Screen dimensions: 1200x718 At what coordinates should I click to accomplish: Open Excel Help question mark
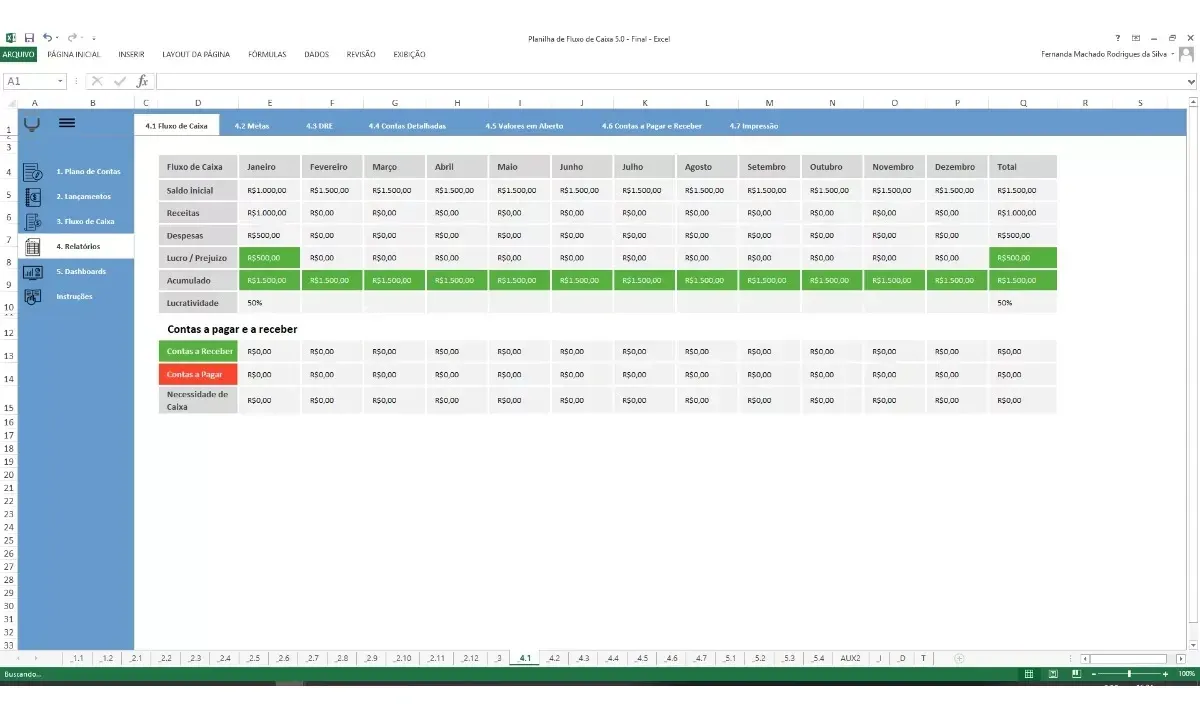coord(1118,38)
